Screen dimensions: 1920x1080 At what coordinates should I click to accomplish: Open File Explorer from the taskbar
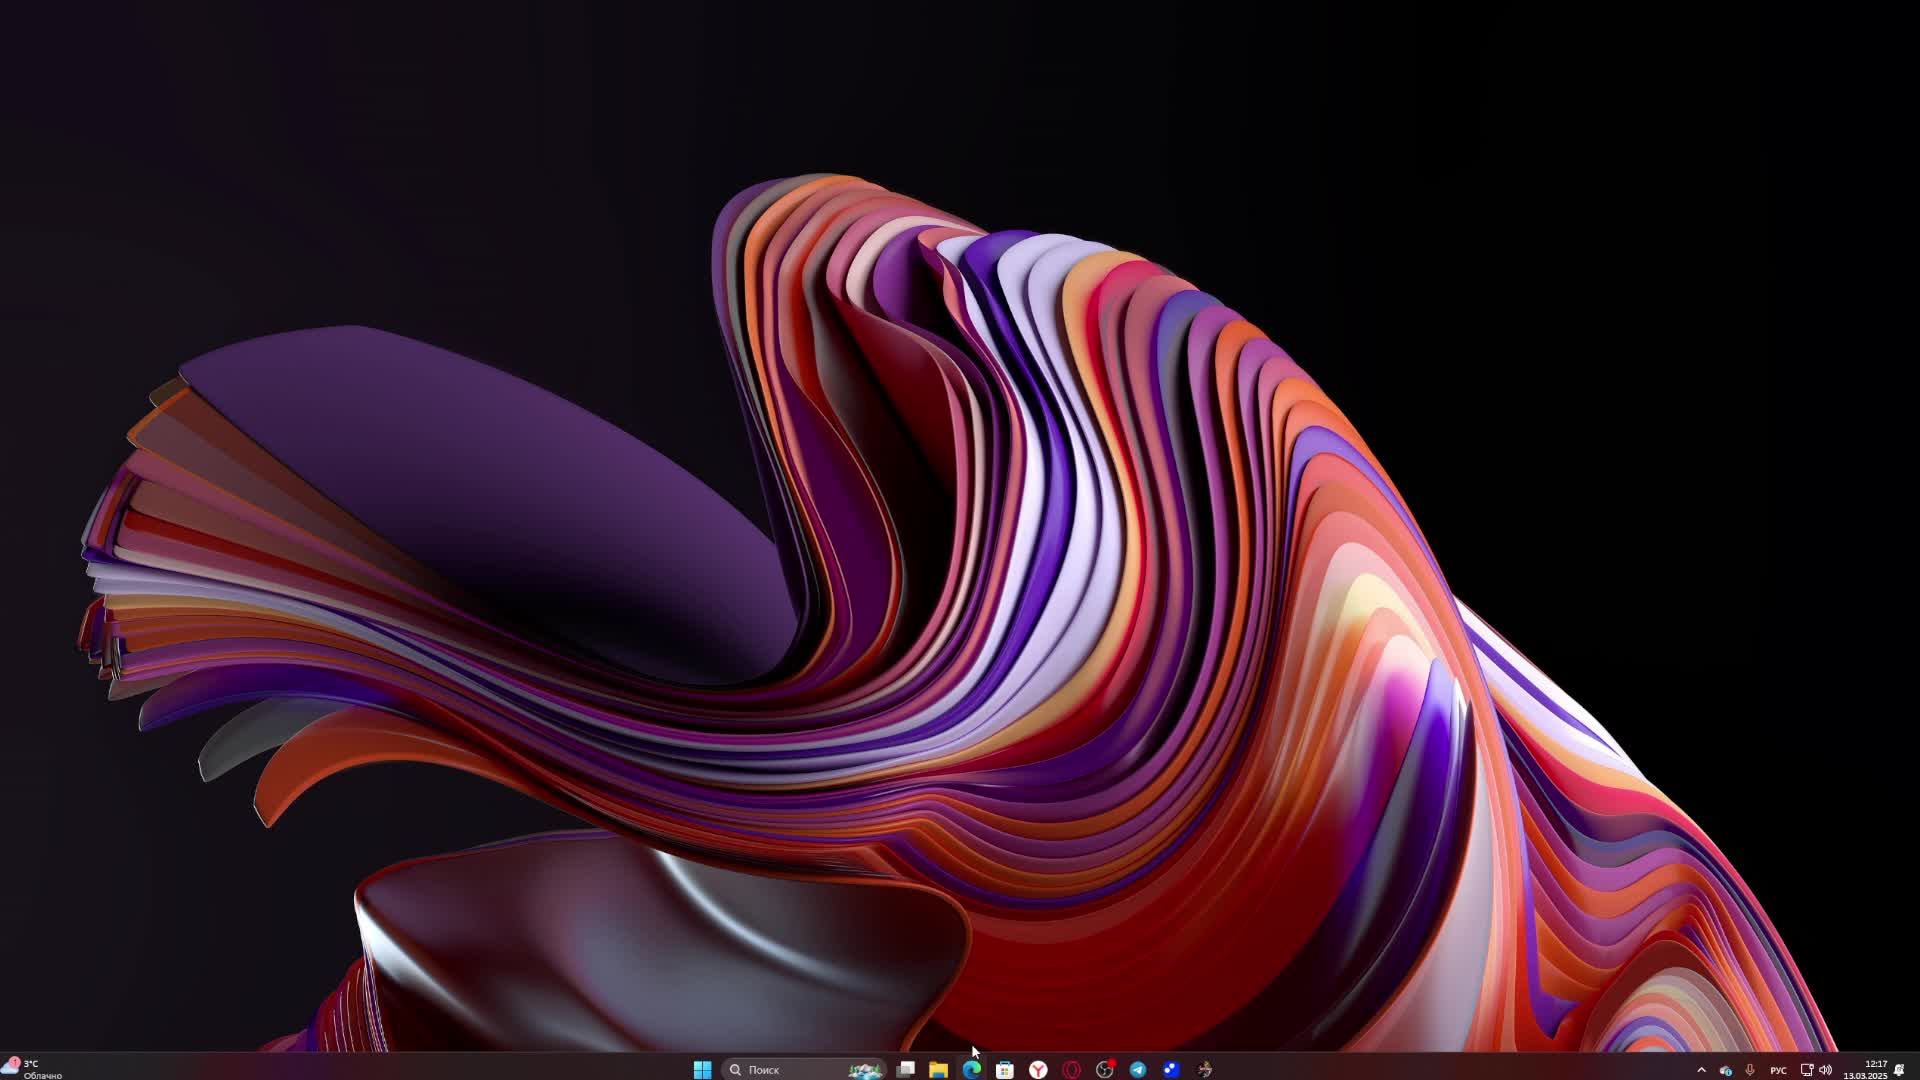coord(938,1069)
